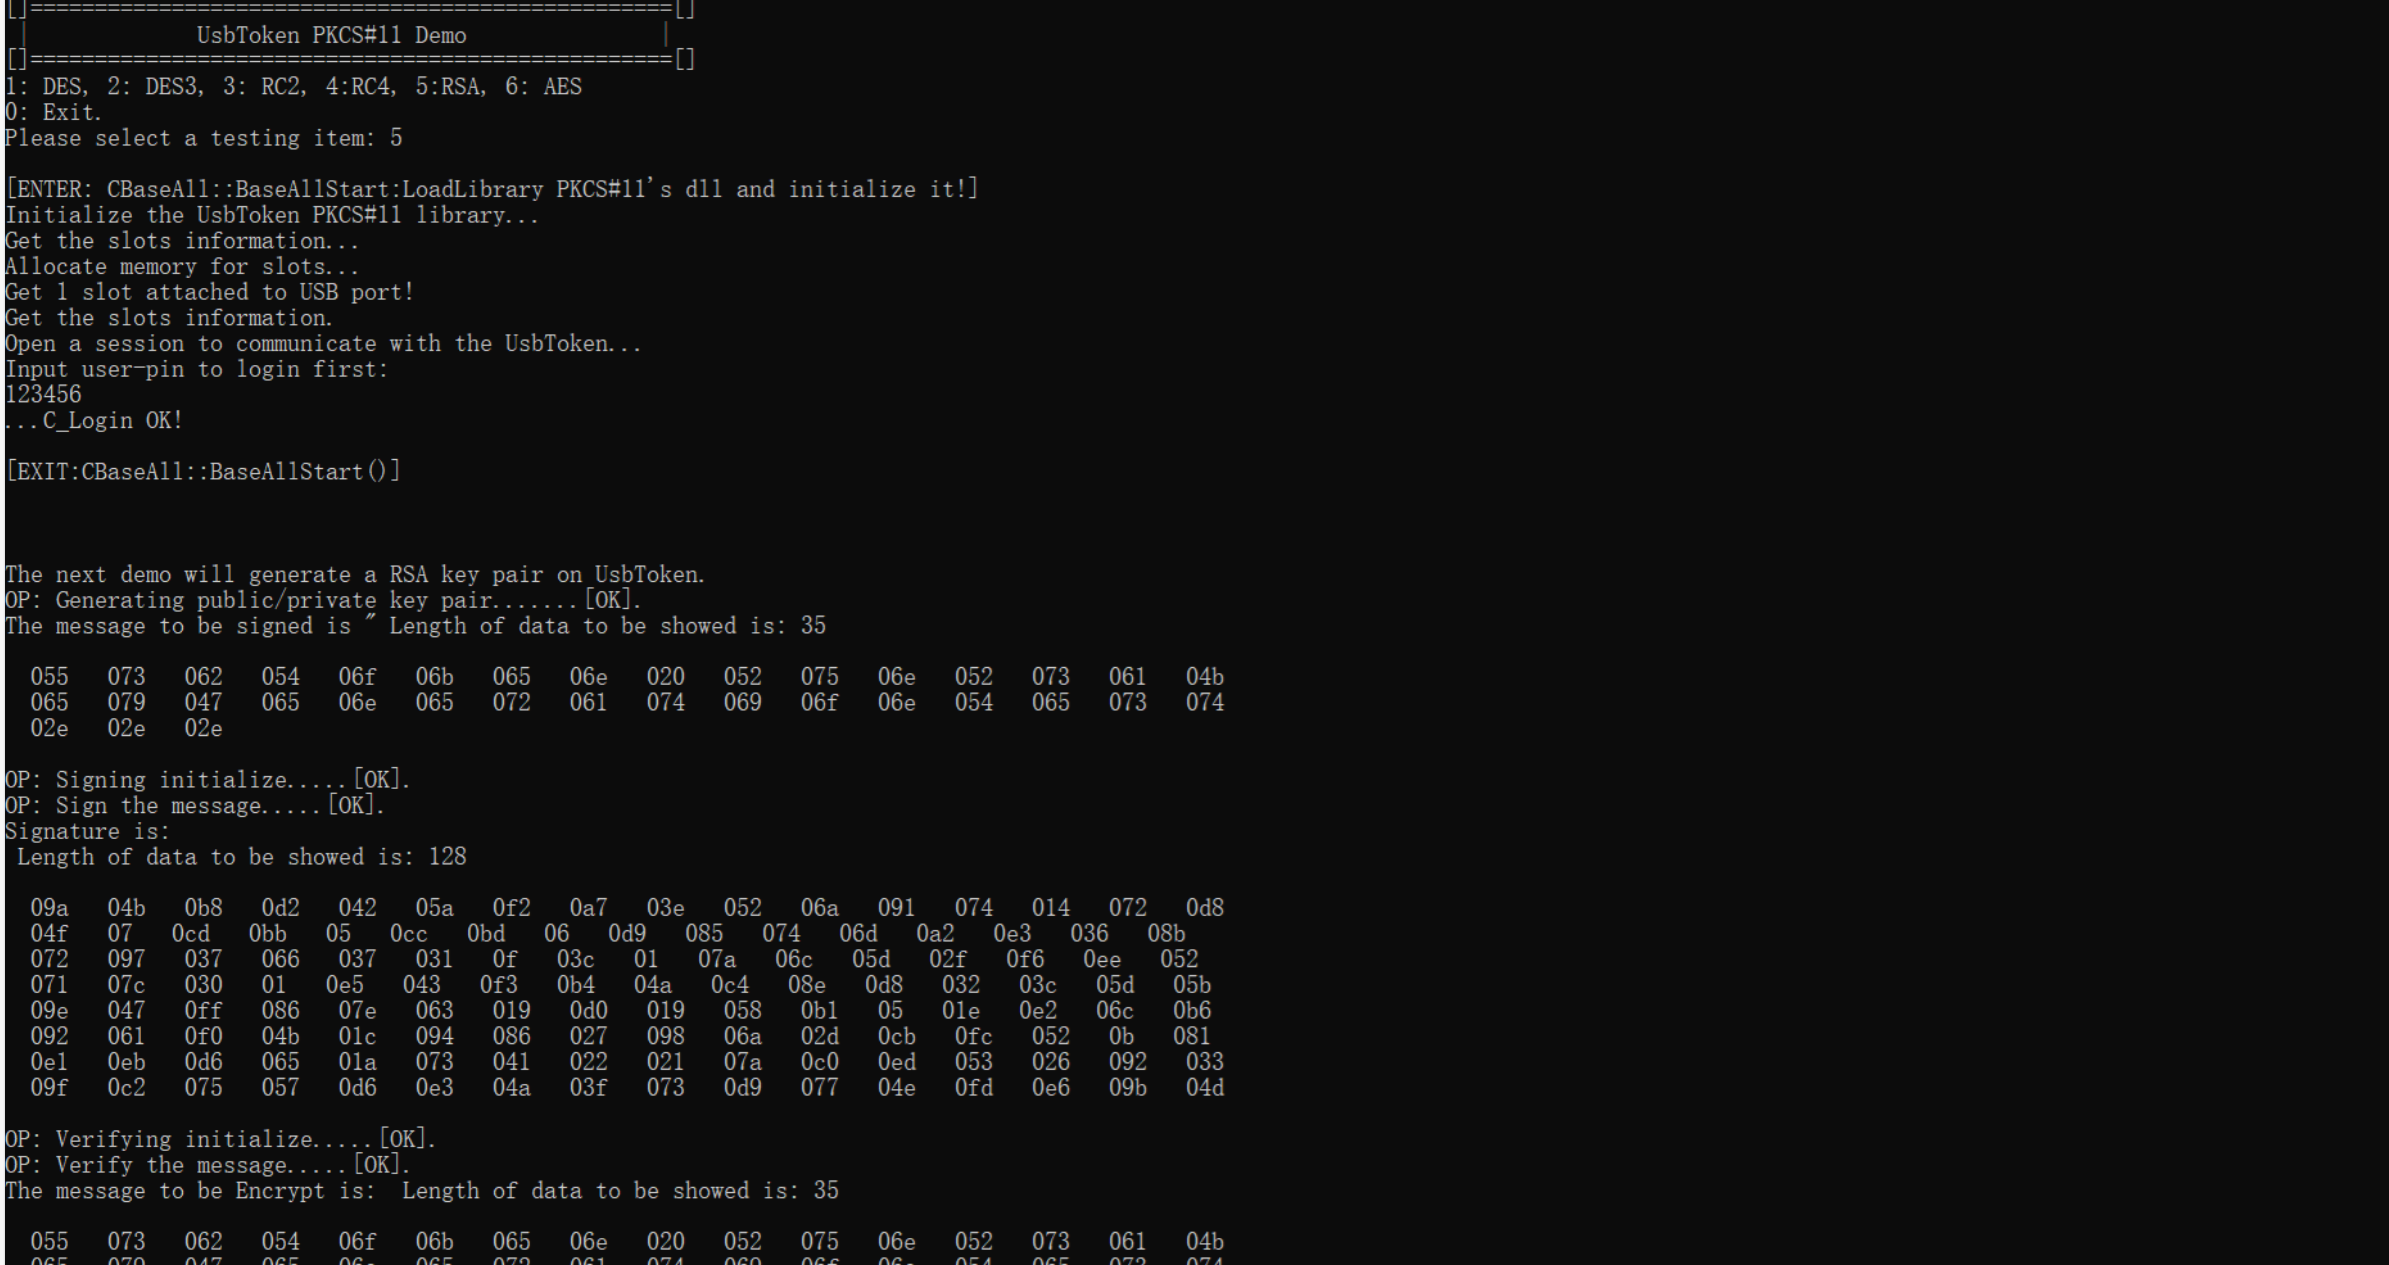Click 'OP: Sign the message.....[OK].' line
Viewport: 2389px width, 1265px height.
tap(195, 806)
